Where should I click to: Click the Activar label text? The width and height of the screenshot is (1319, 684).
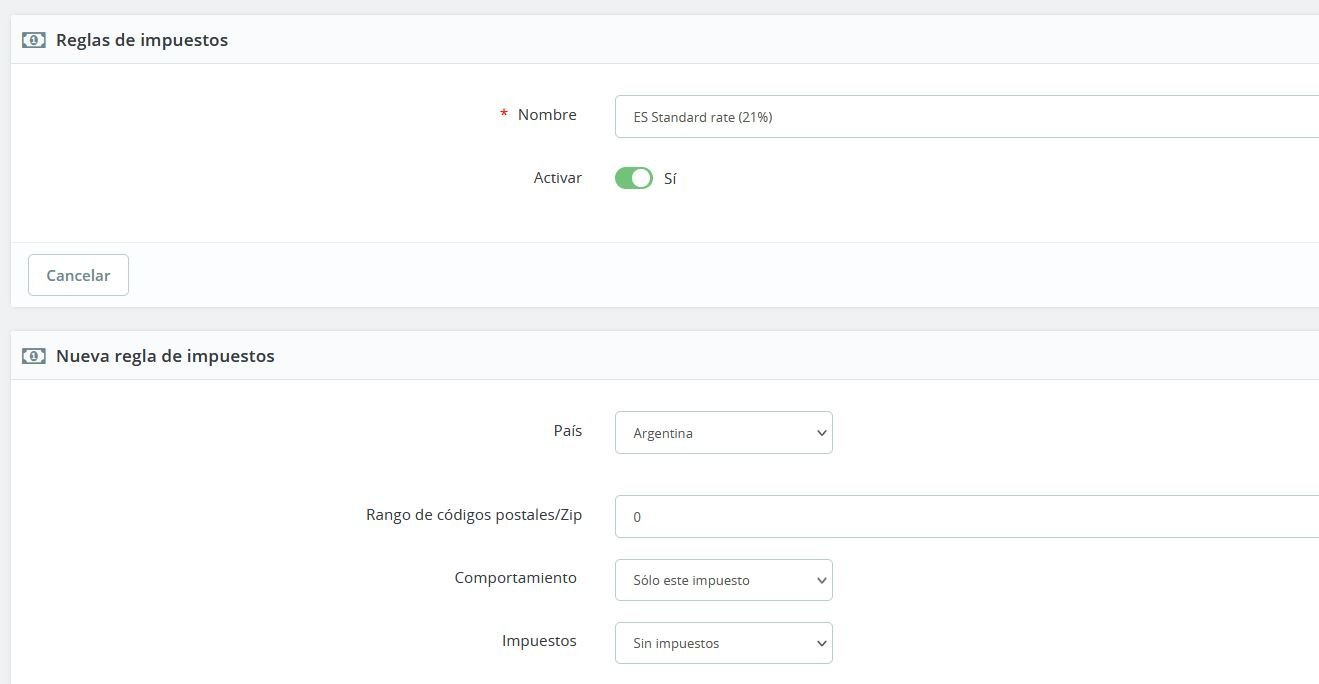[x=557, y=177]
